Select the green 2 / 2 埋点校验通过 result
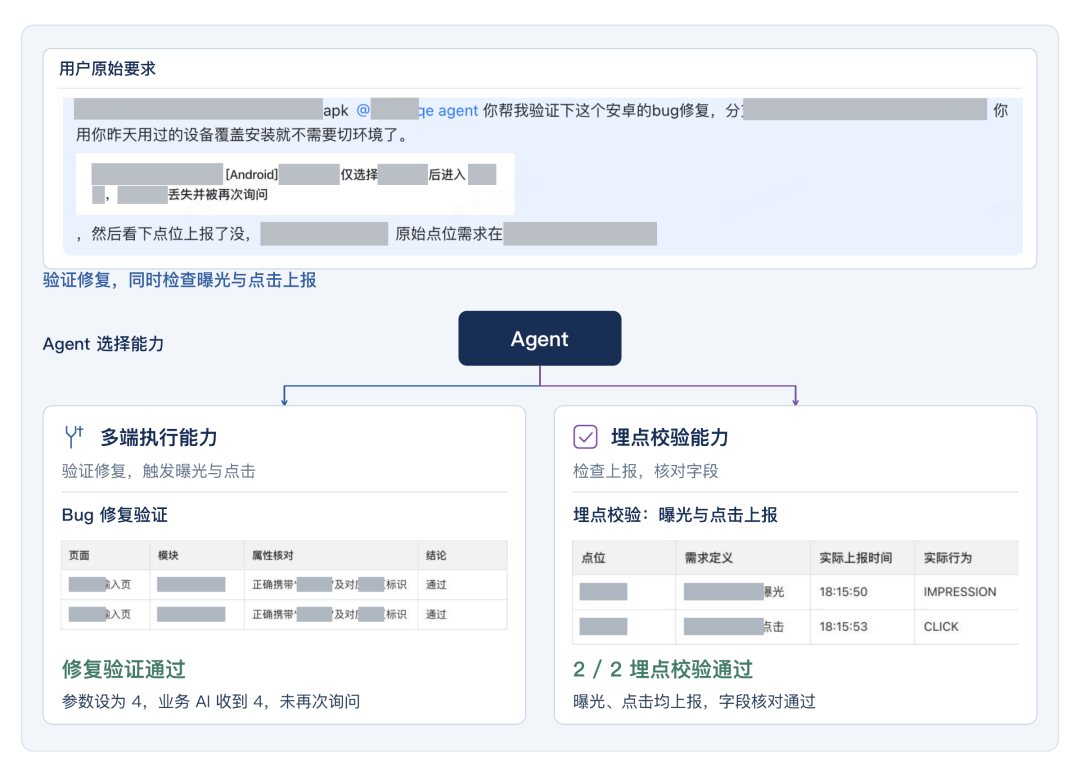The image size is (1080, 775). click(x=663, y=669)
